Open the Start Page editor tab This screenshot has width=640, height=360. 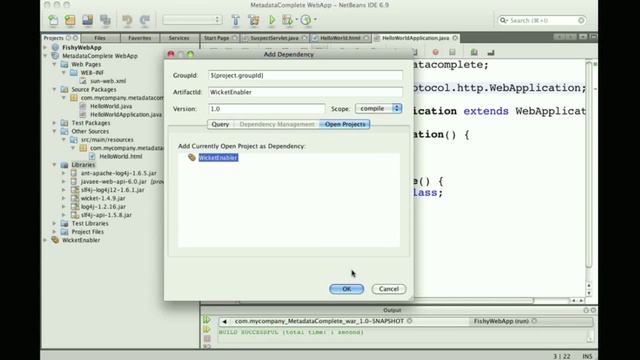217,38
